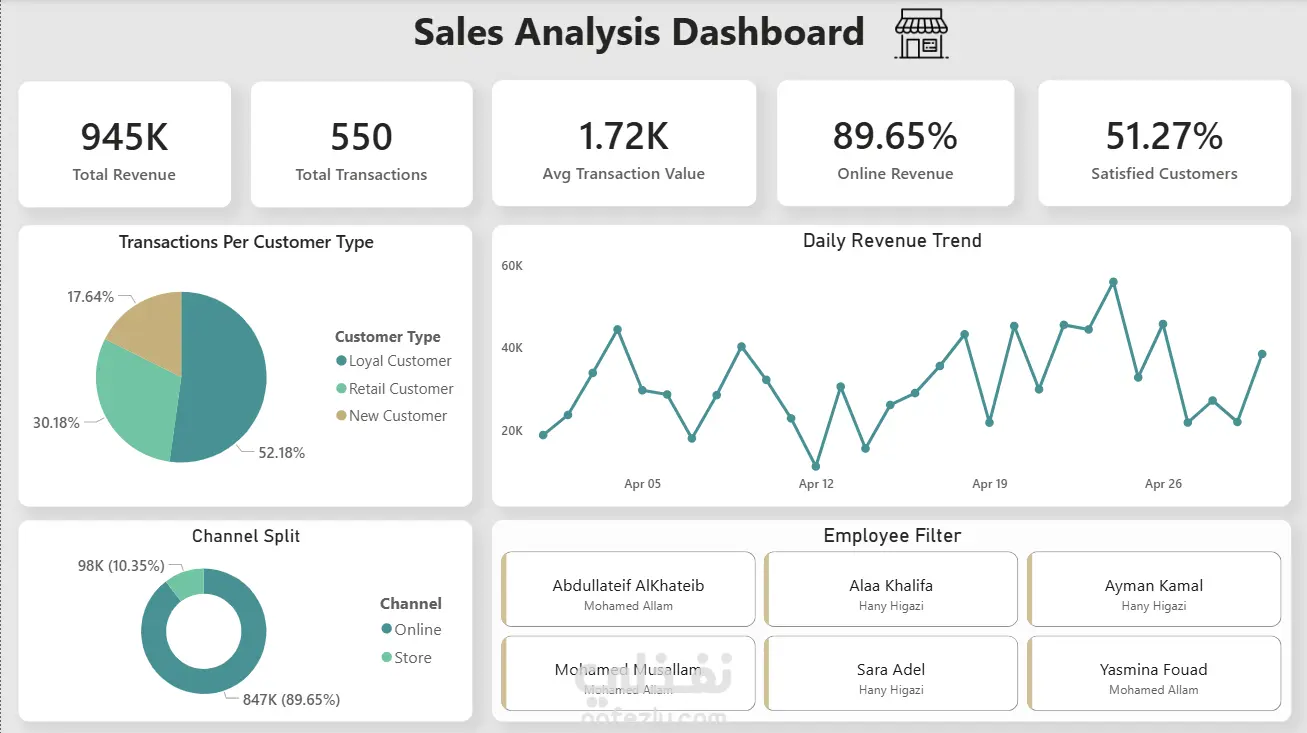1307x733 pixels.
Task: Select Loyal Customer legend color marker
Action: 341,361
